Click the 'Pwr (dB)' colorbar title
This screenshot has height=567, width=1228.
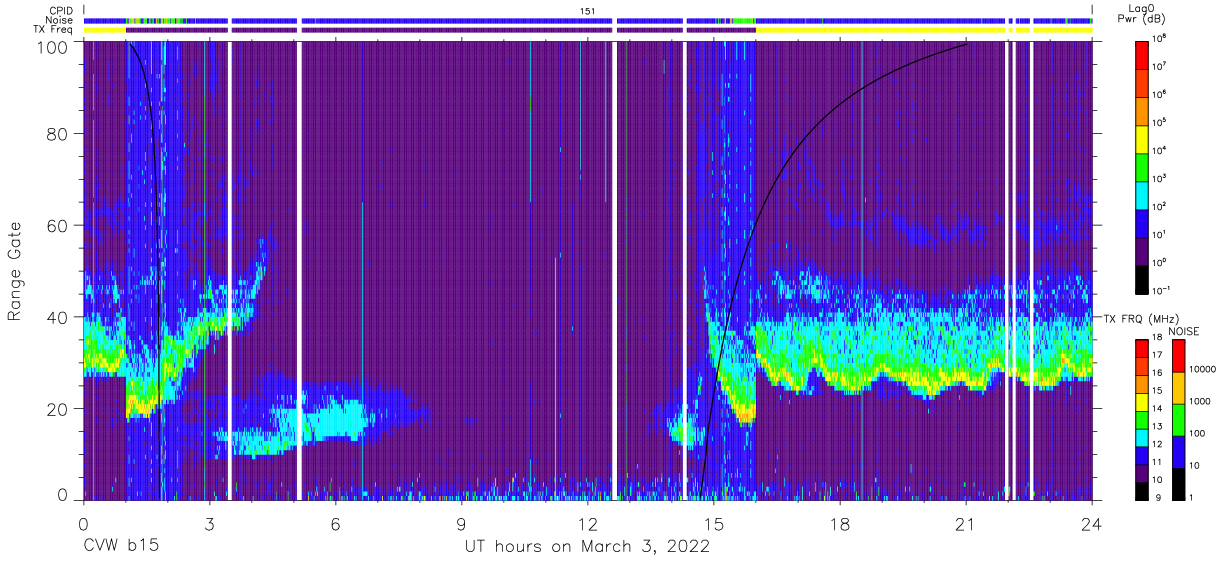tap(1142, 19)
